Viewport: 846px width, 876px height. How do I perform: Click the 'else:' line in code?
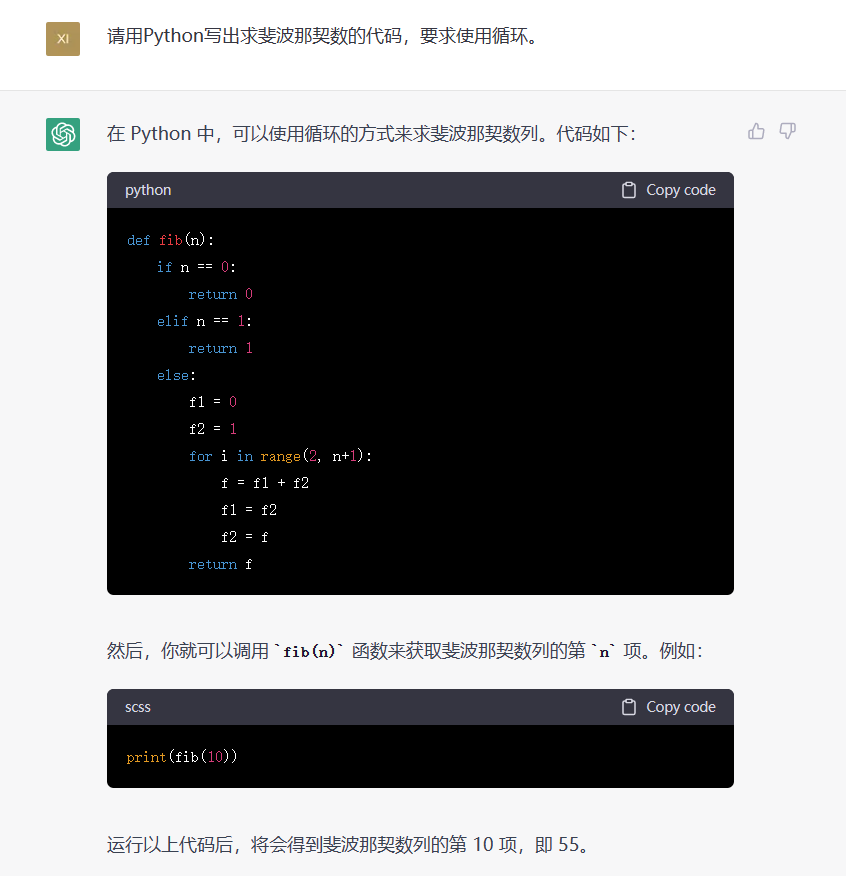pos(177,375)
